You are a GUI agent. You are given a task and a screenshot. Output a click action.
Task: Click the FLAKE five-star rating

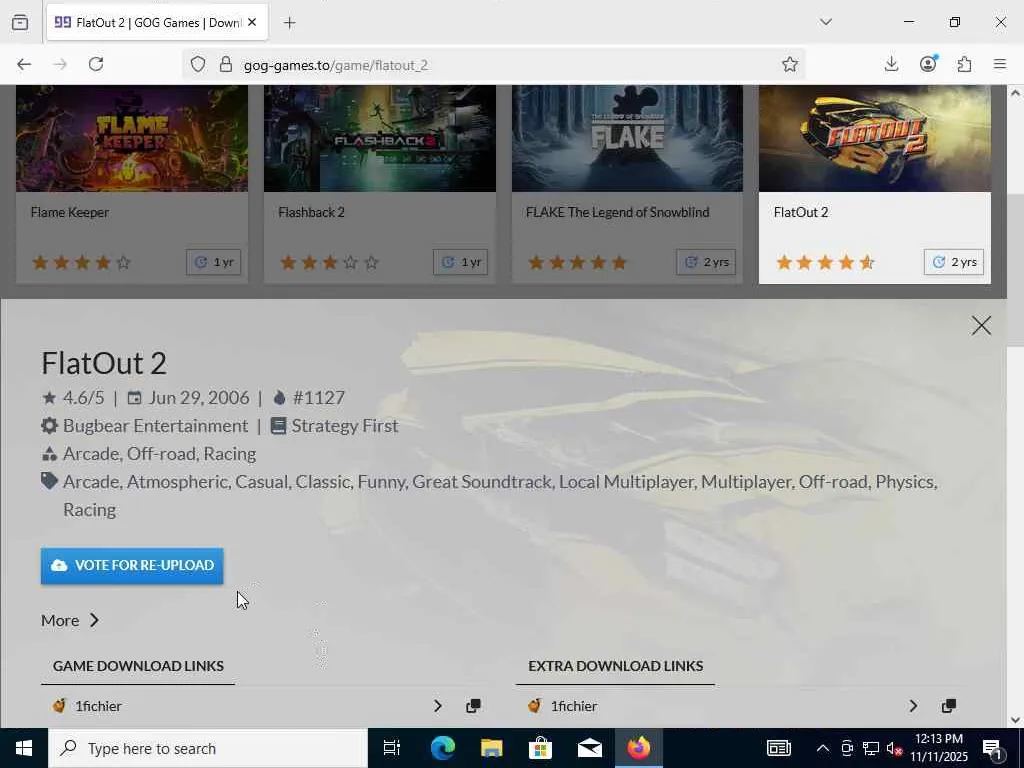pos(577,263)
